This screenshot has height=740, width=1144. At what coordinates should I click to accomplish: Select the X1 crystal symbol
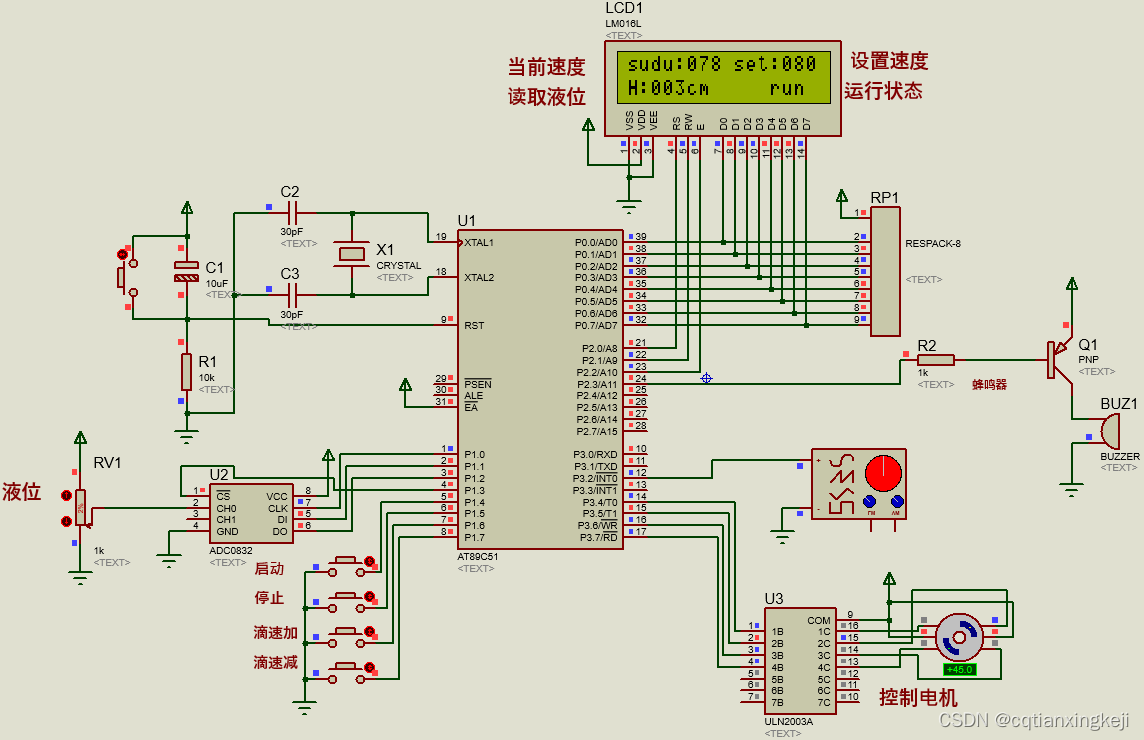[x=352, y=254]
